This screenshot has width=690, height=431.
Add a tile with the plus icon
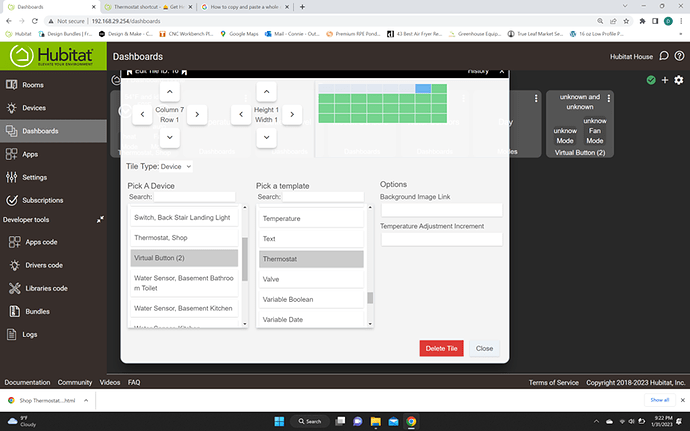[x=665, y=80]
